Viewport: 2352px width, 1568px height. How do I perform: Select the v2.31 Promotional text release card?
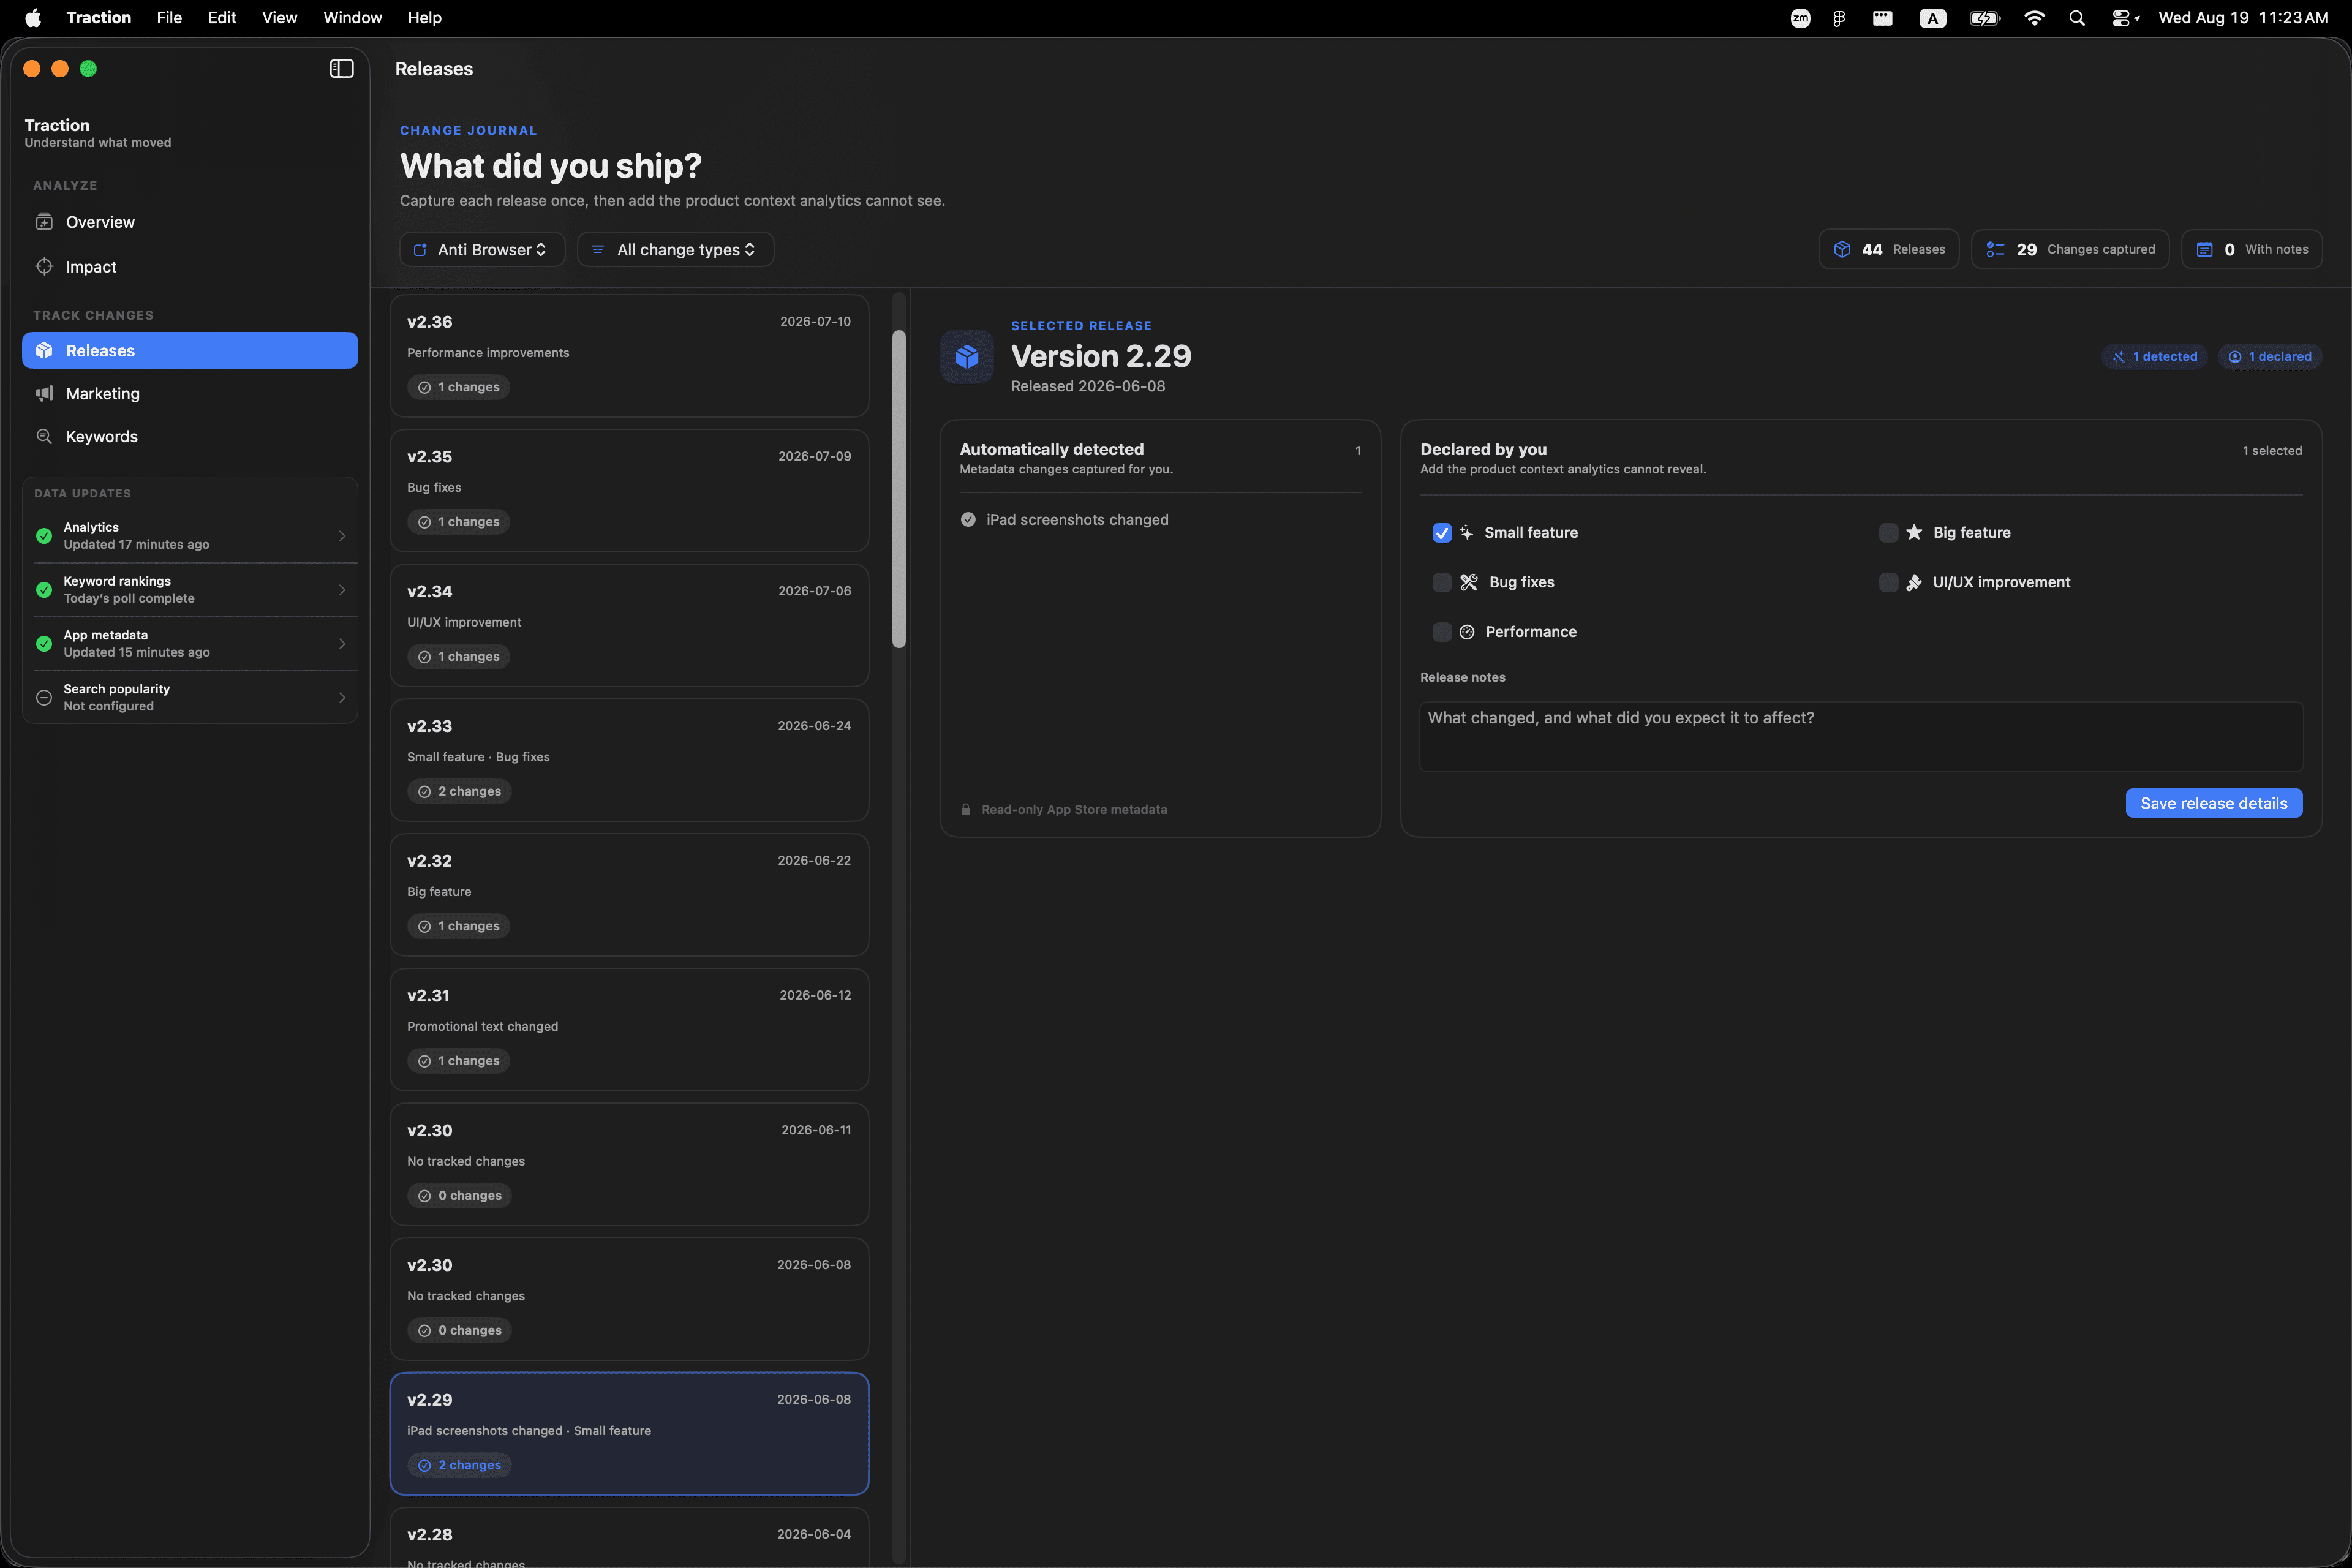pos(629,1029)
